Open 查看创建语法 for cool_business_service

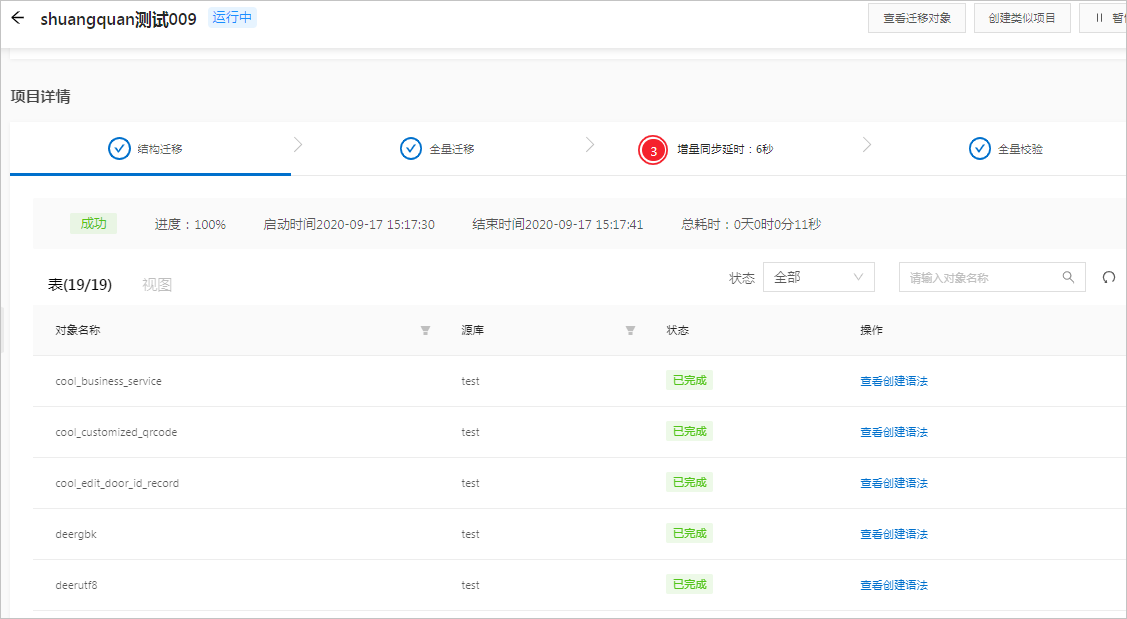click(893, 380)
